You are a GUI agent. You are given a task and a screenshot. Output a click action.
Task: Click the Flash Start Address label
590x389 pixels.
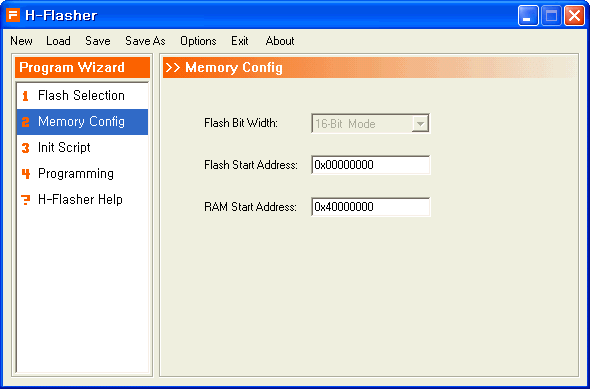(x=251, y=165)
